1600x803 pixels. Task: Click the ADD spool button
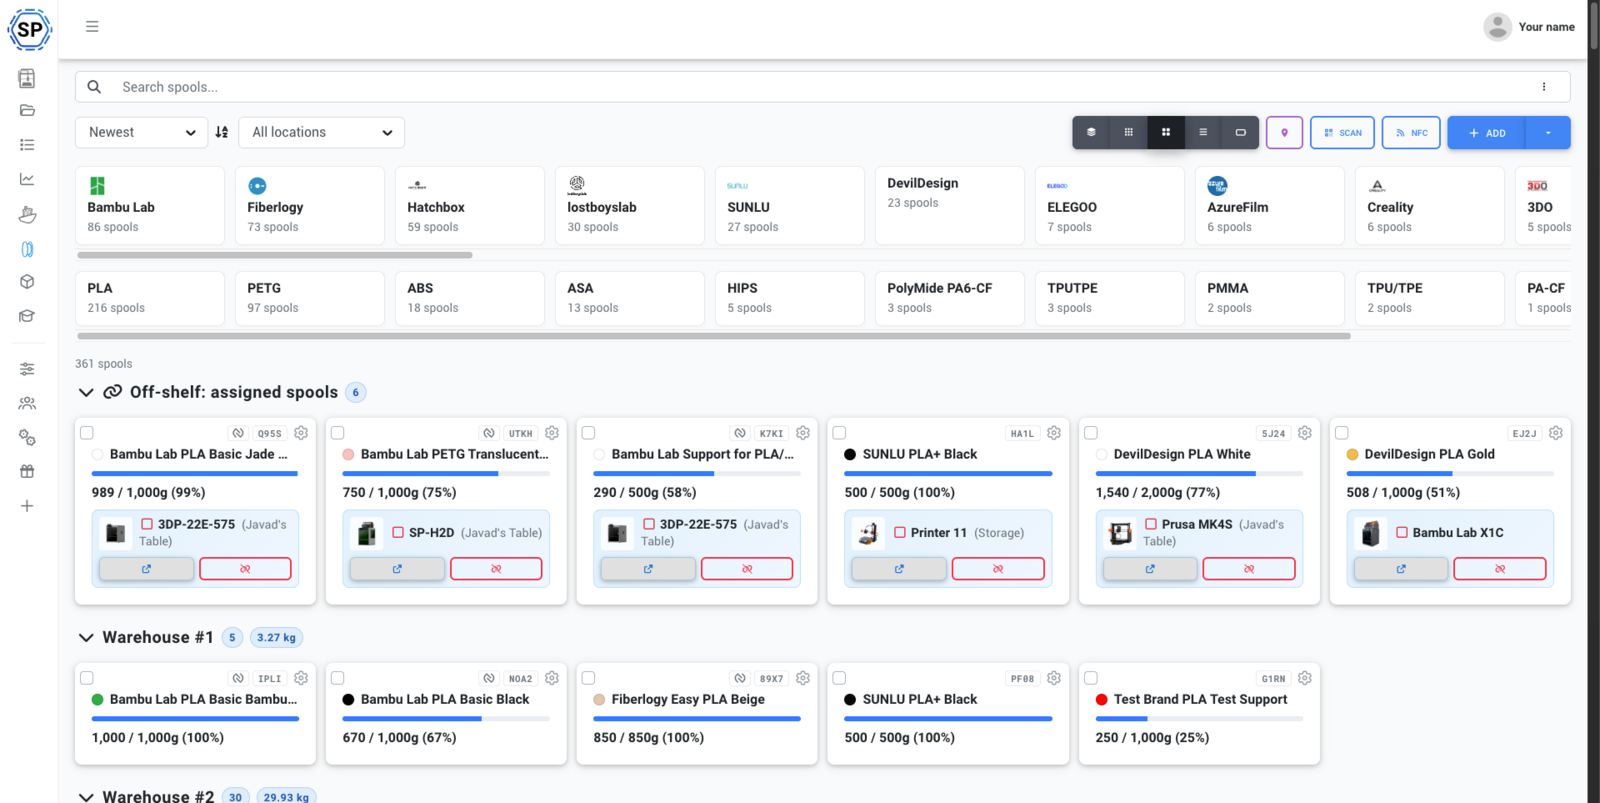click(x=1487, y=133)
